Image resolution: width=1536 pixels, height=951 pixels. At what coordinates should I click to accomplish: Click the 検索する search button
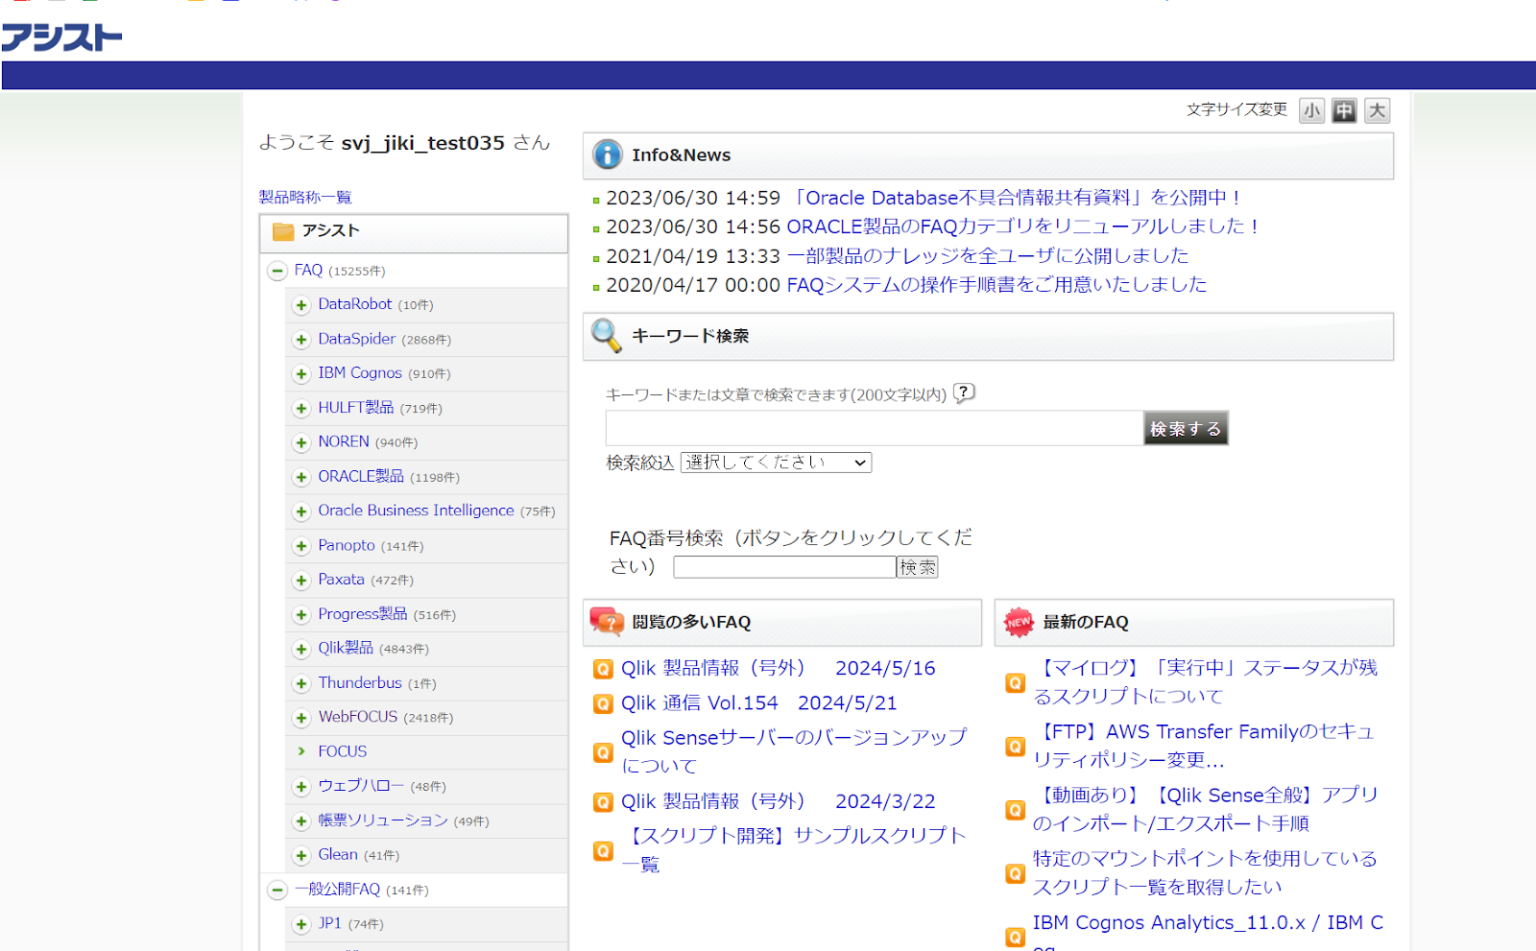(1185, 428)
